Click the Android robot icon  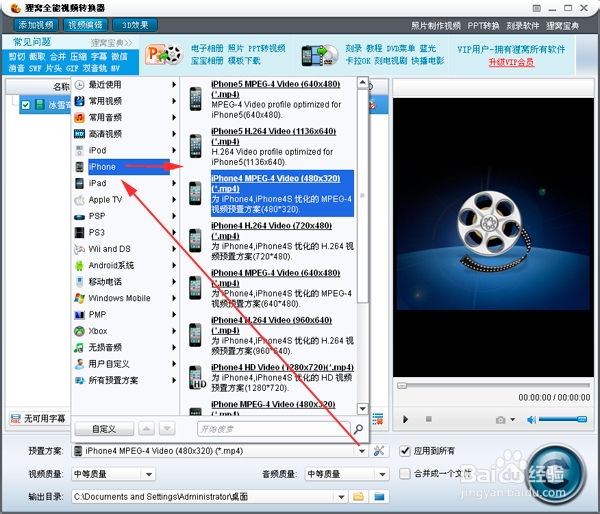click(79, 265)
